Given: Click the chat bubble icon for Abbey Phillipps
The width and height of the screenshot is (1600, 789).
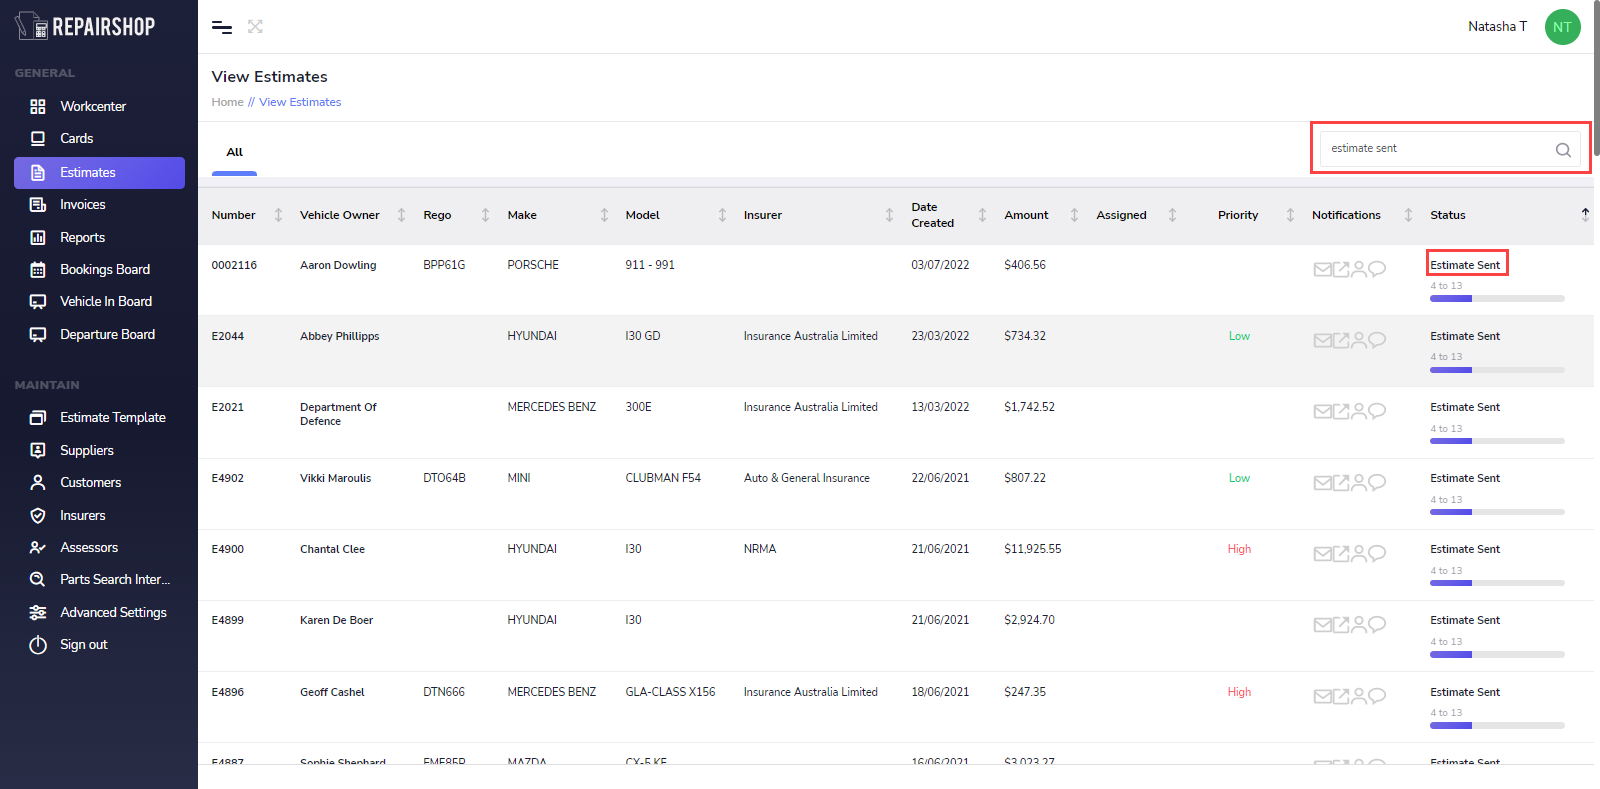Looking at the screenshot, I should [1377, 340].
